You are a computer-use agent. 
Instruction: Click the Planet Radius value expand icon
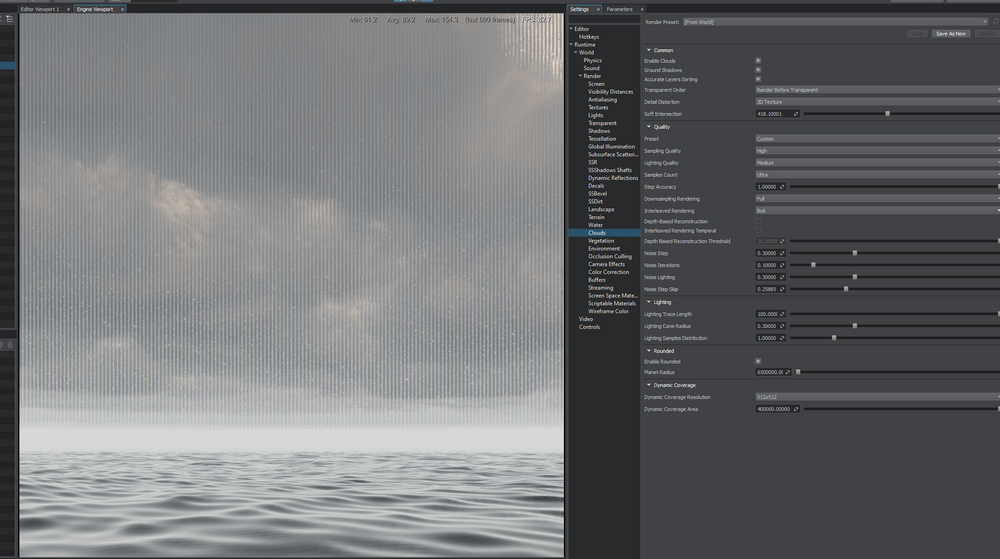point(788,372)
